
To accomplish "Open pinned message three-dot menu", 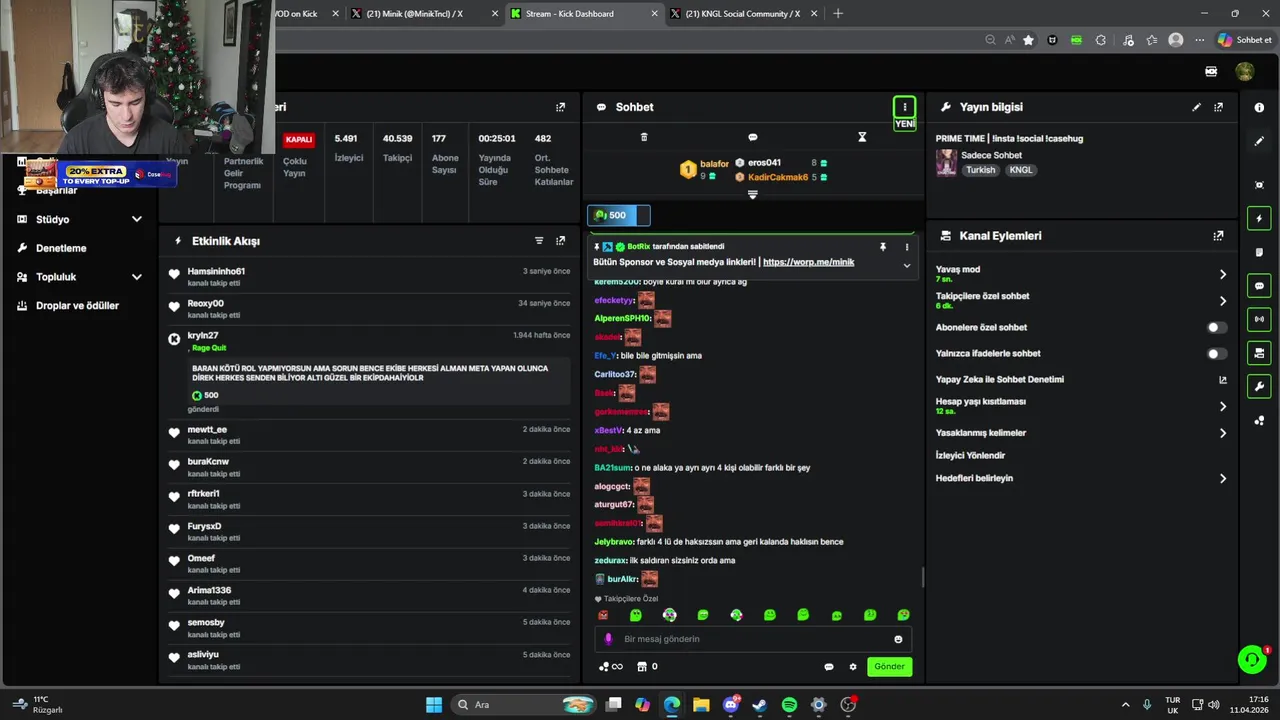I will pos(907,247).
